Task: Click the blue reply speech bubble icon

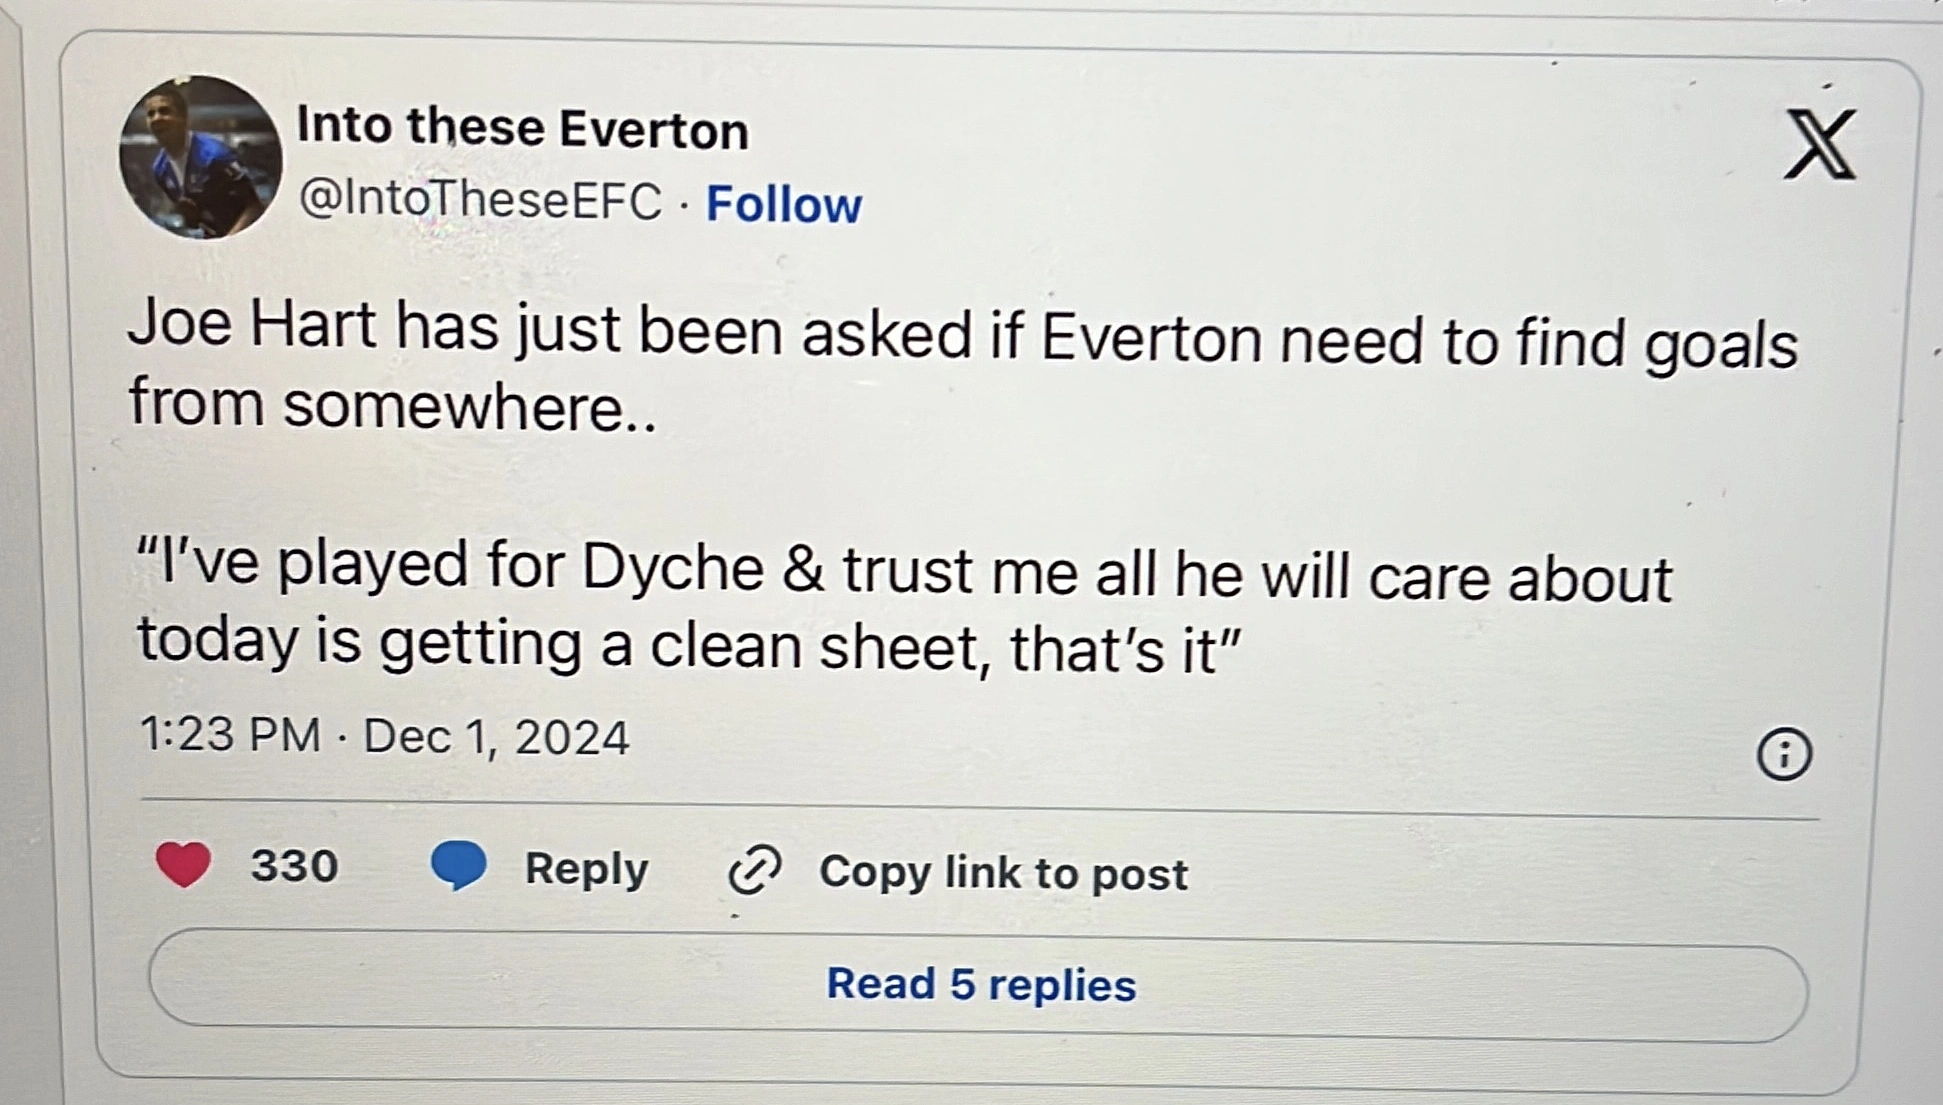Action: point(458,864)
